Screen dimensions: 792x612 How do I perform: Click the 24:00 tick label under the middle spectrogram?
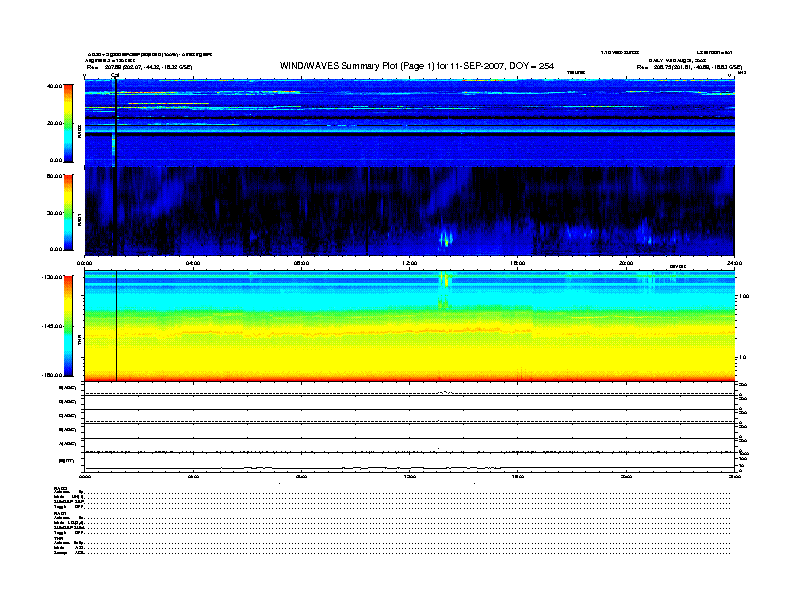point(734,263)
